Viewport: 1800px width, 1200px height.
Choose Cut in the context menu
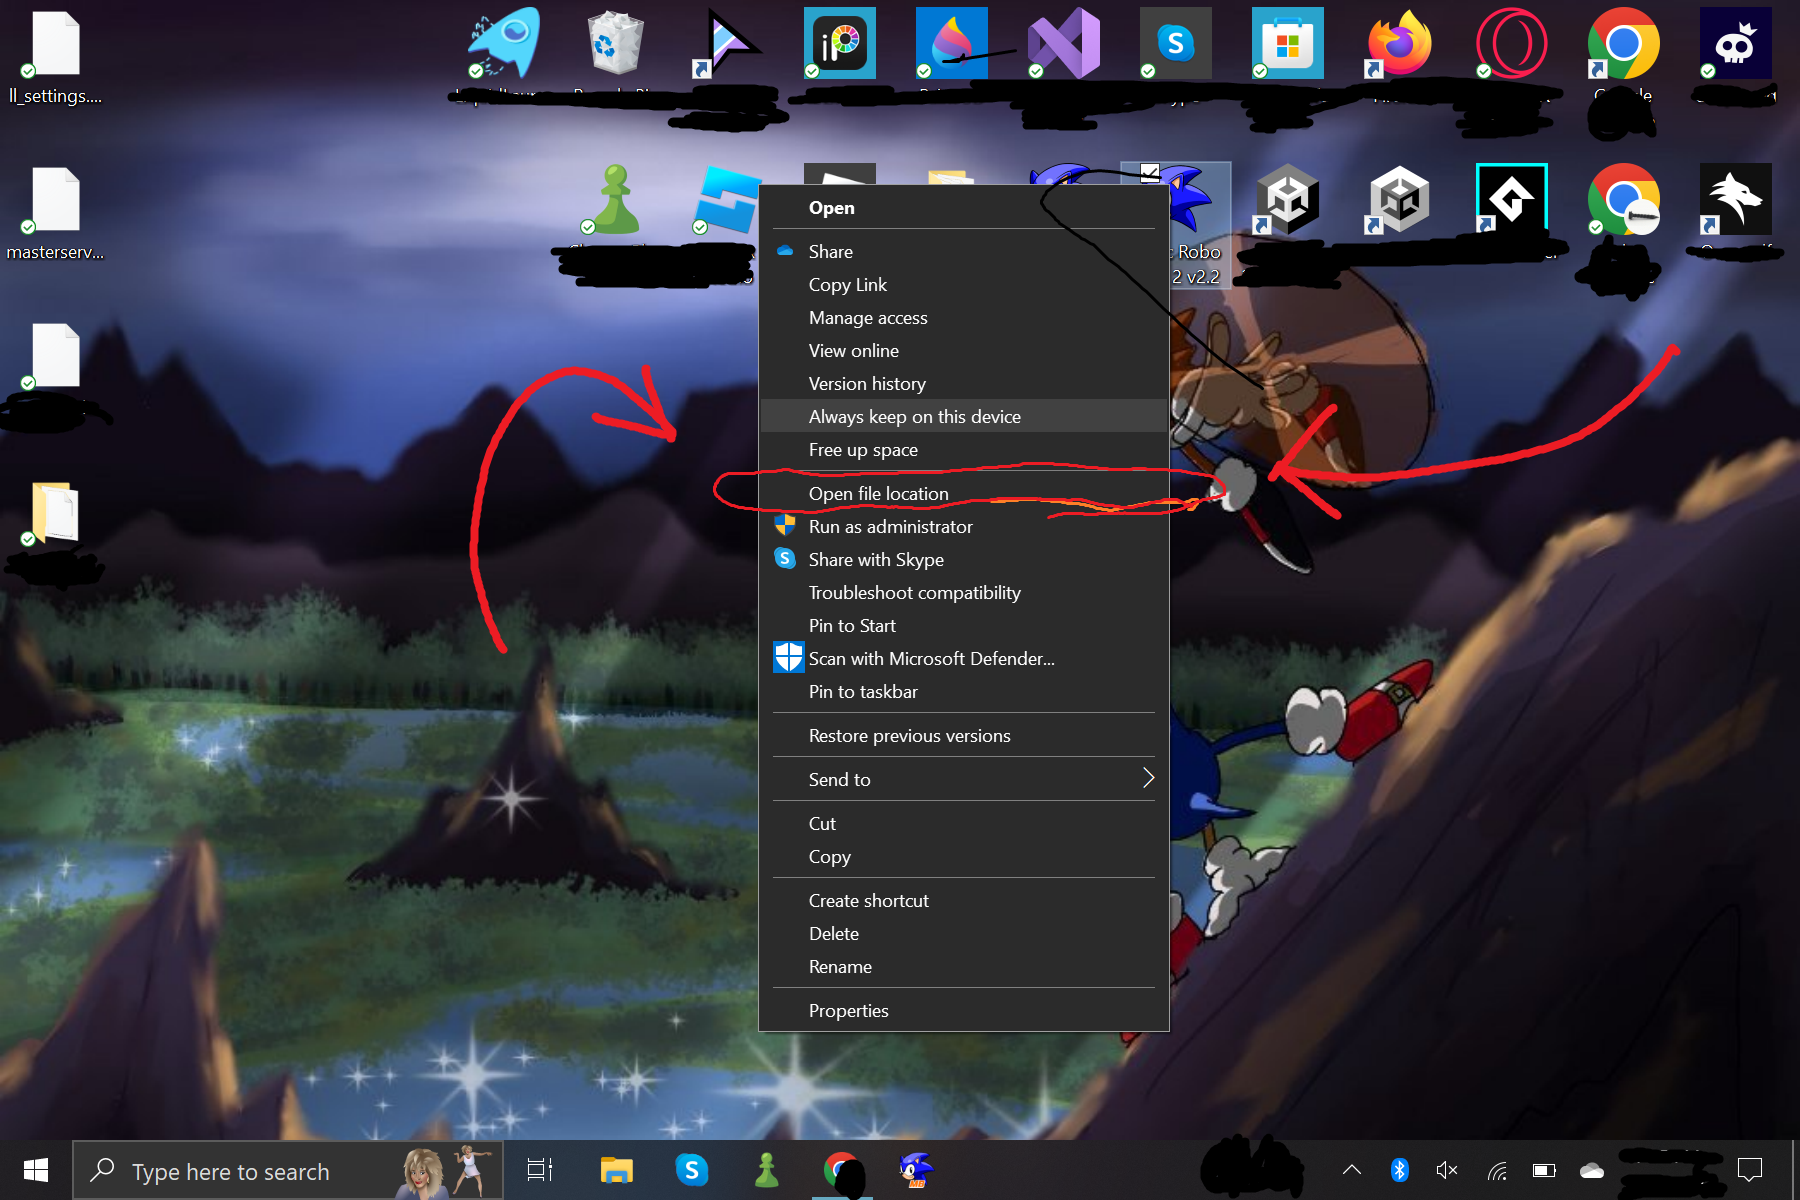tap(964, 823)
